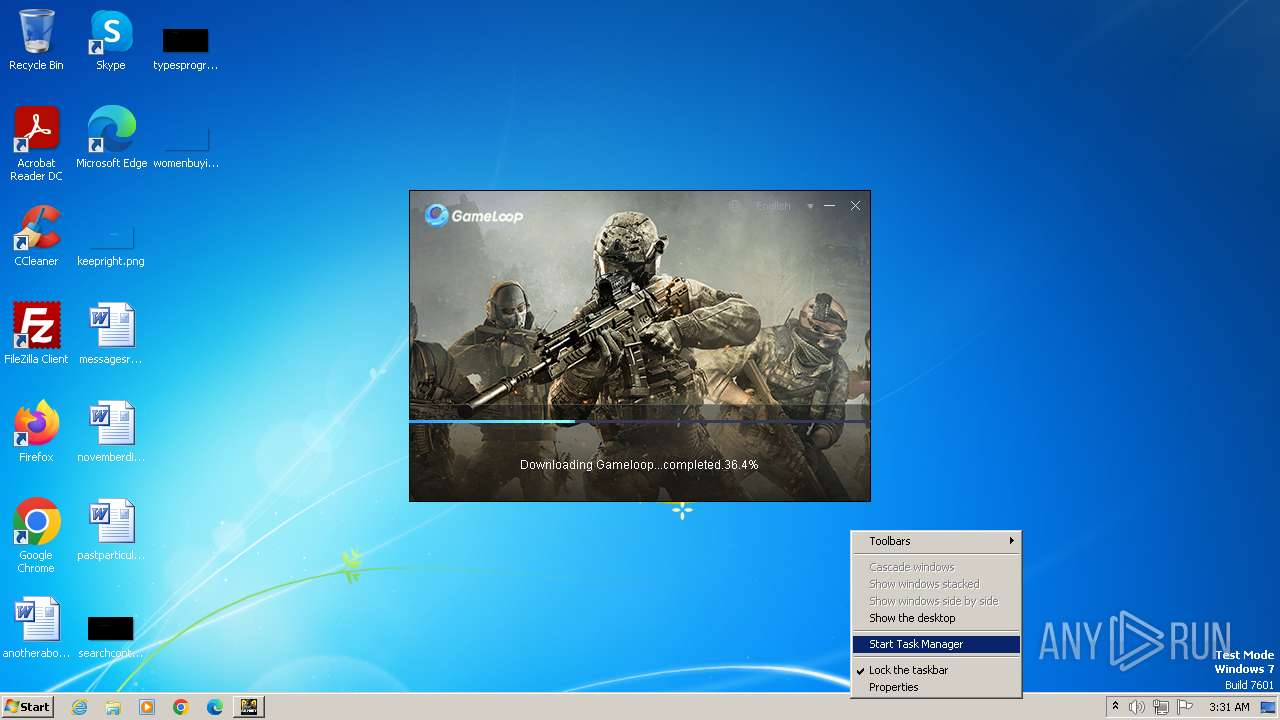This screenshot has height=720, width=1280.
Task: Select the anotherabo... Word document
Action: tap(36, 628)
